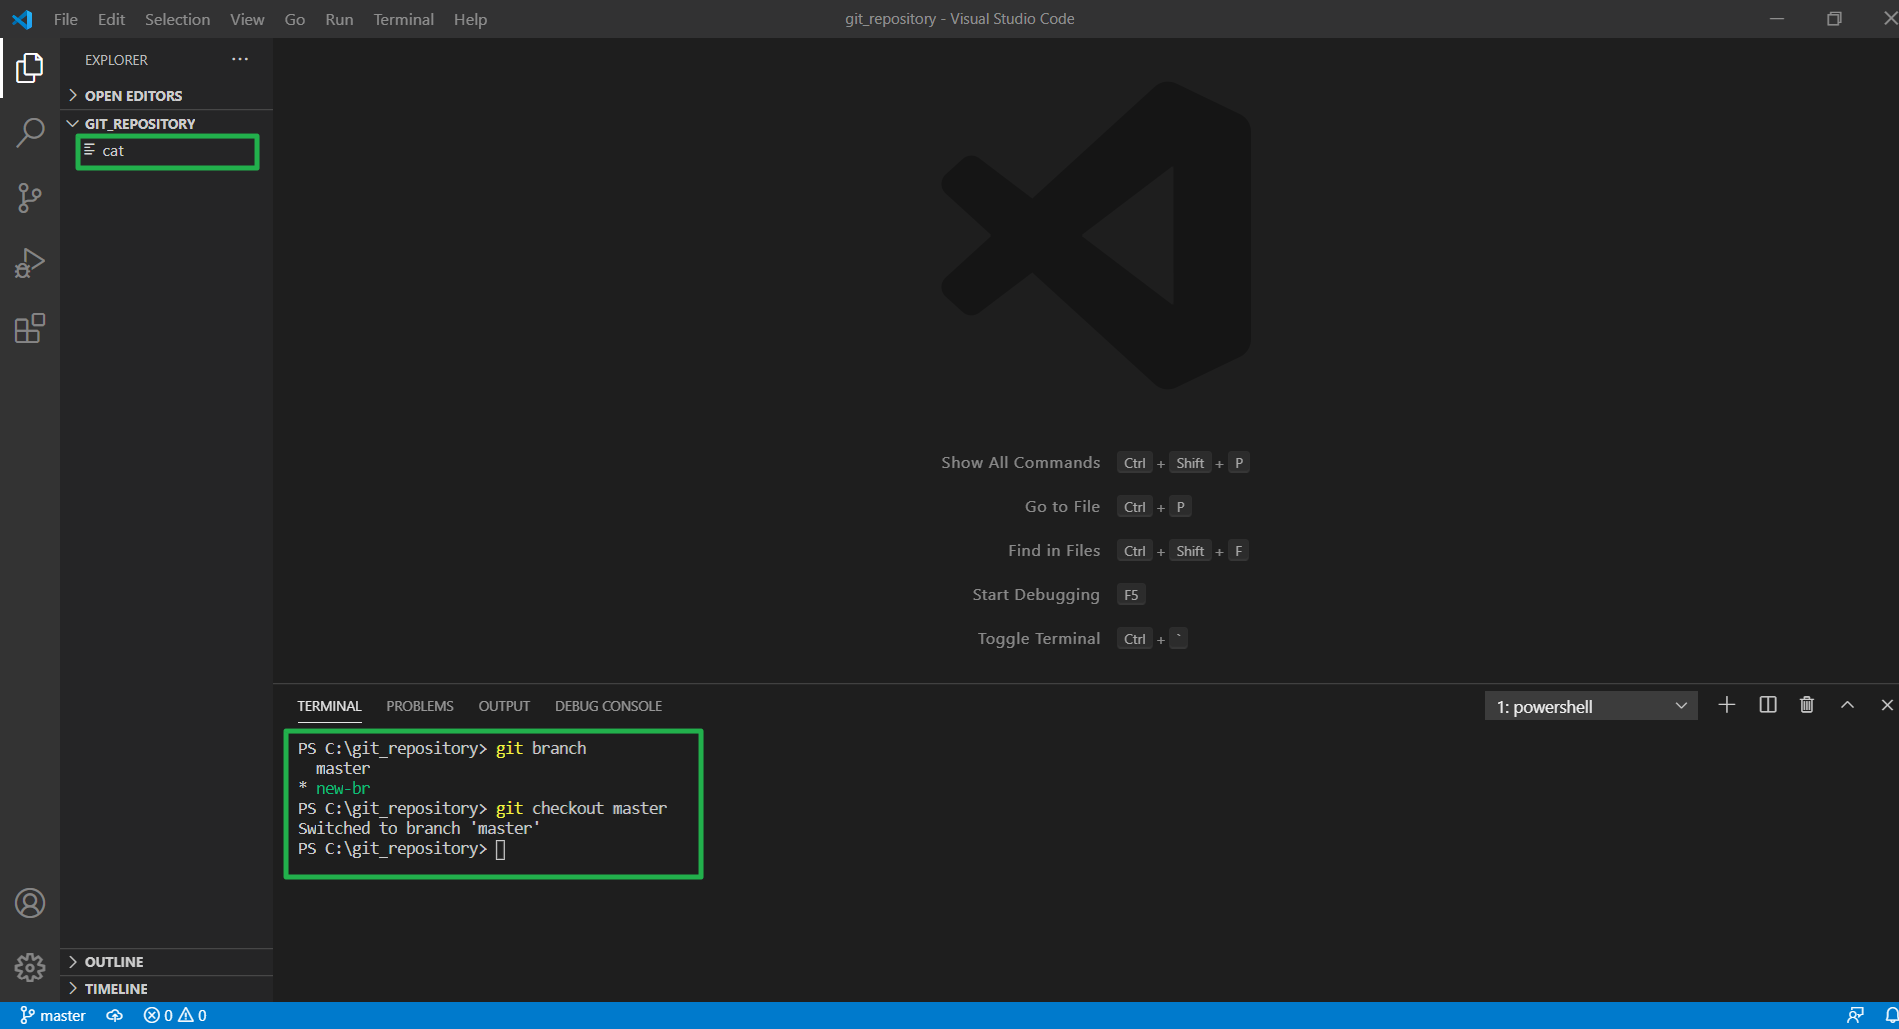Click the VS Code logo in title bar
This screenshot has width=1899, height=1029.
[22, 19]
